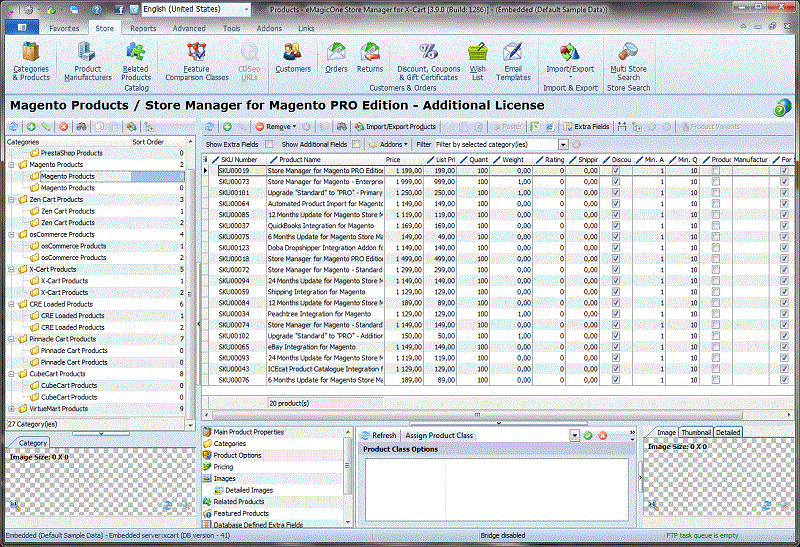Open Returns ribbon icon
The width and height of the screenshot is (800, 547).
coord(370,58)
